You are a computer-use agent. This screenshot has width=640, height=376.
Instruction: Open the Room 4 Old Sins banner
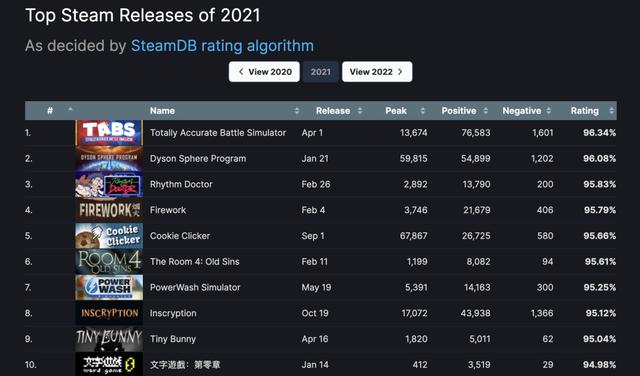pyautogui.click(x=109, y=261)
